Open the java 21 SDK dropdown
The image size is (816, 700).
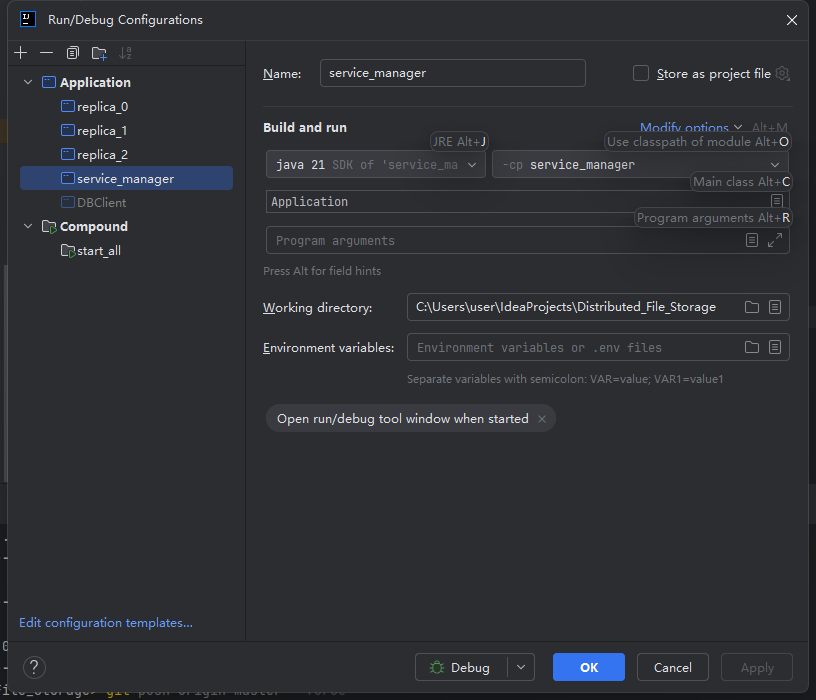point(375,164)
